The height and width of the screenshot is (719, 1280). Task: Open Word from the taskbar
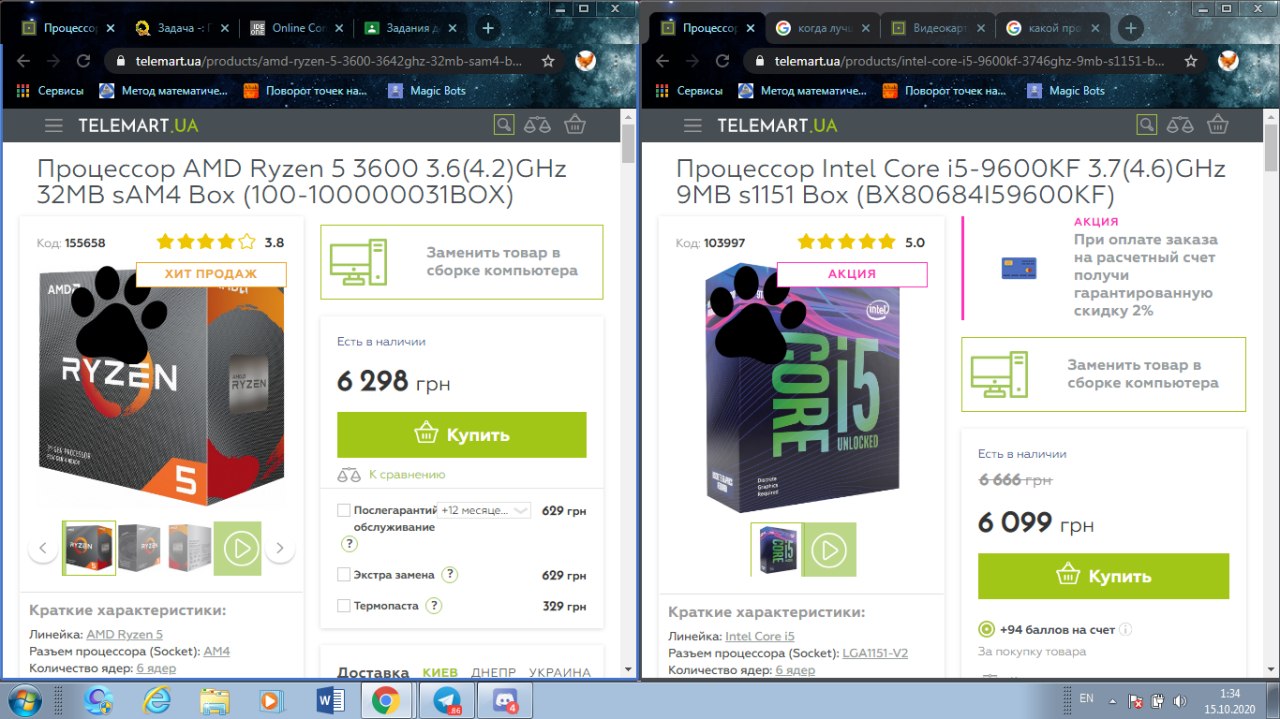[329, 700]
